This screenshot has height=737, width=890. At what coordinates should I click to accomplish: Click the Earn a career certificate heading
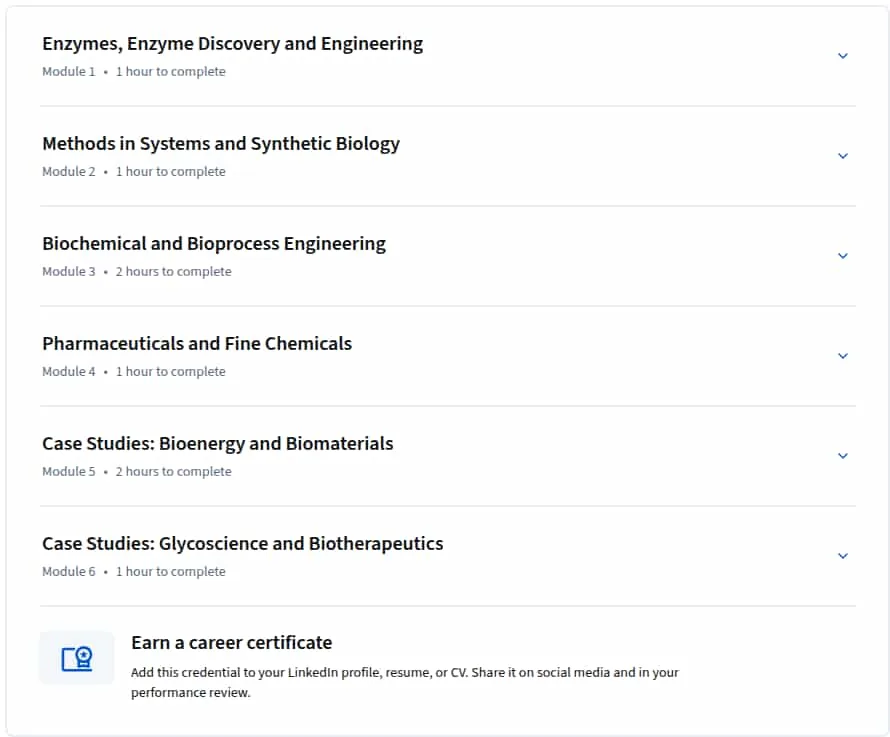(232, 643)
